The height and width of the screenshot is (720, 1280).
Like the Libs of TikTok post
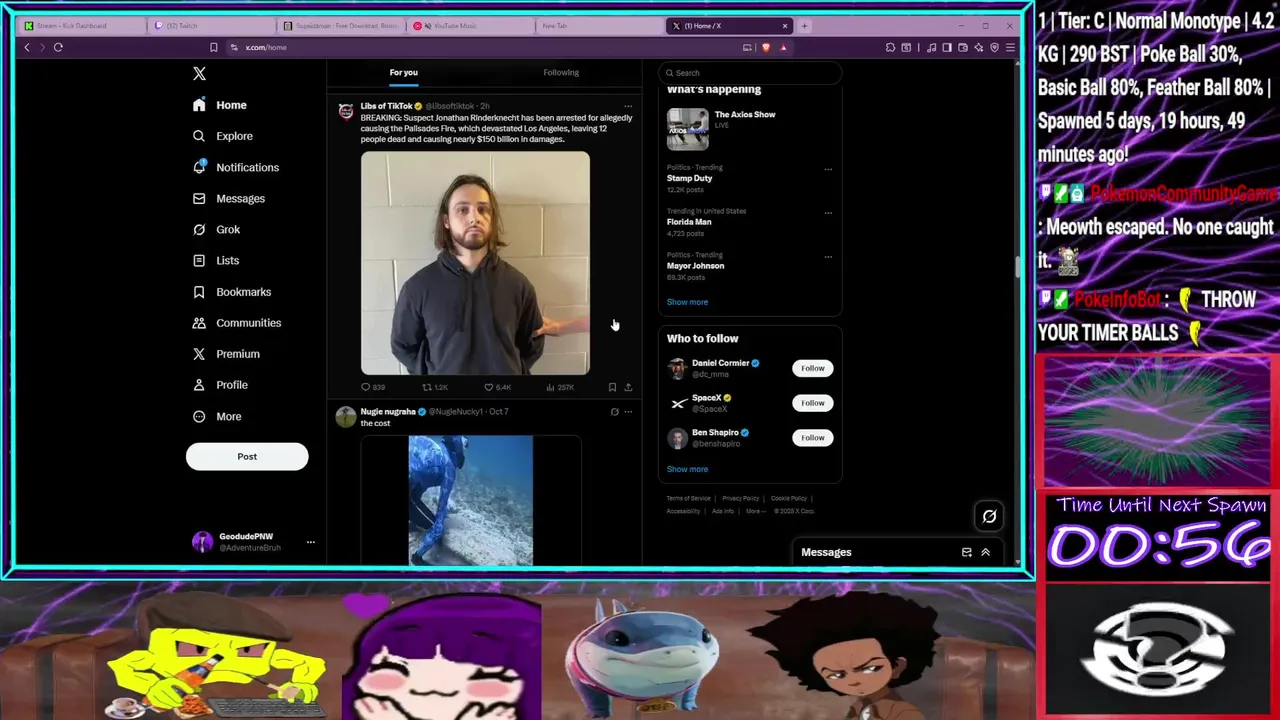[x=497, y=387]
